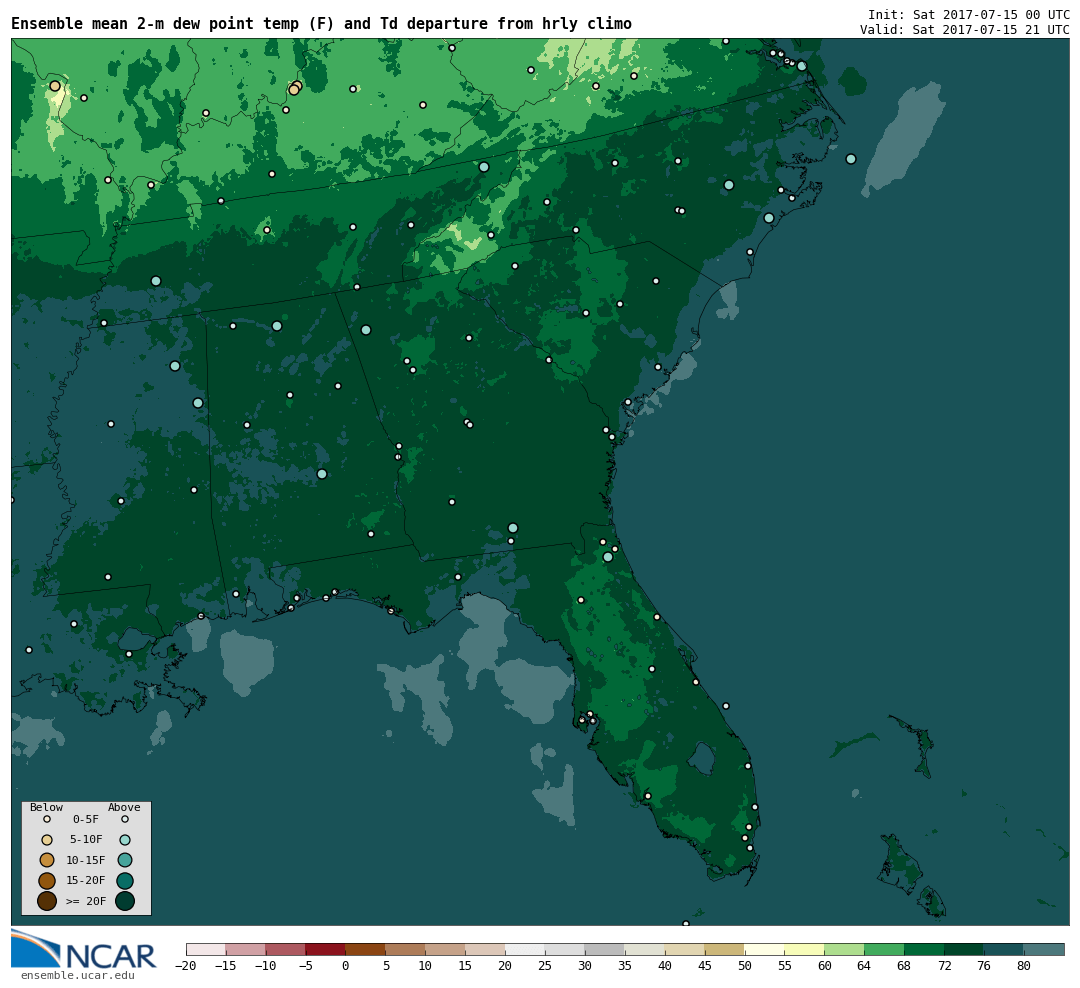This screenshot has height=988, width=1080.
Task: Click the '10-15F' legend label
Action: coord(86,860)
